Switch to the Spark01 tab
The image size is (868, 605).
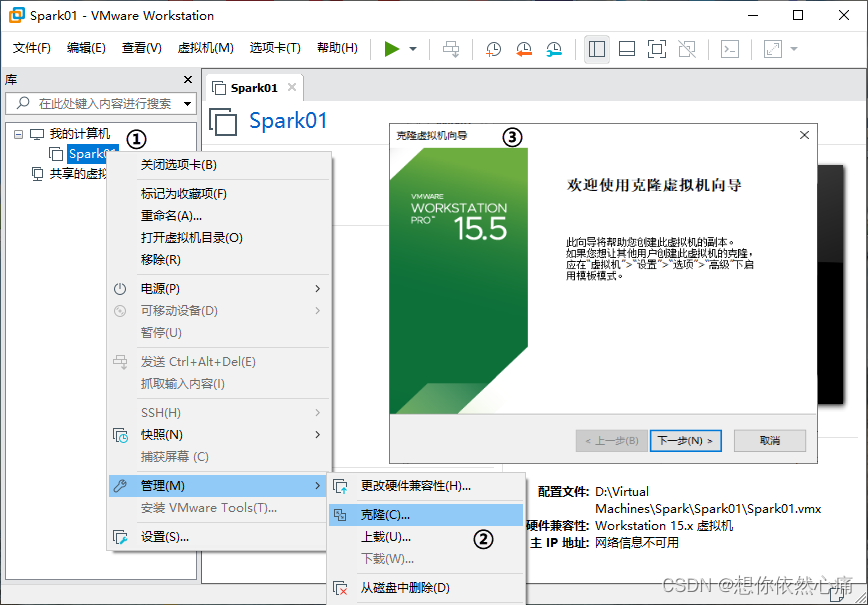254,88
